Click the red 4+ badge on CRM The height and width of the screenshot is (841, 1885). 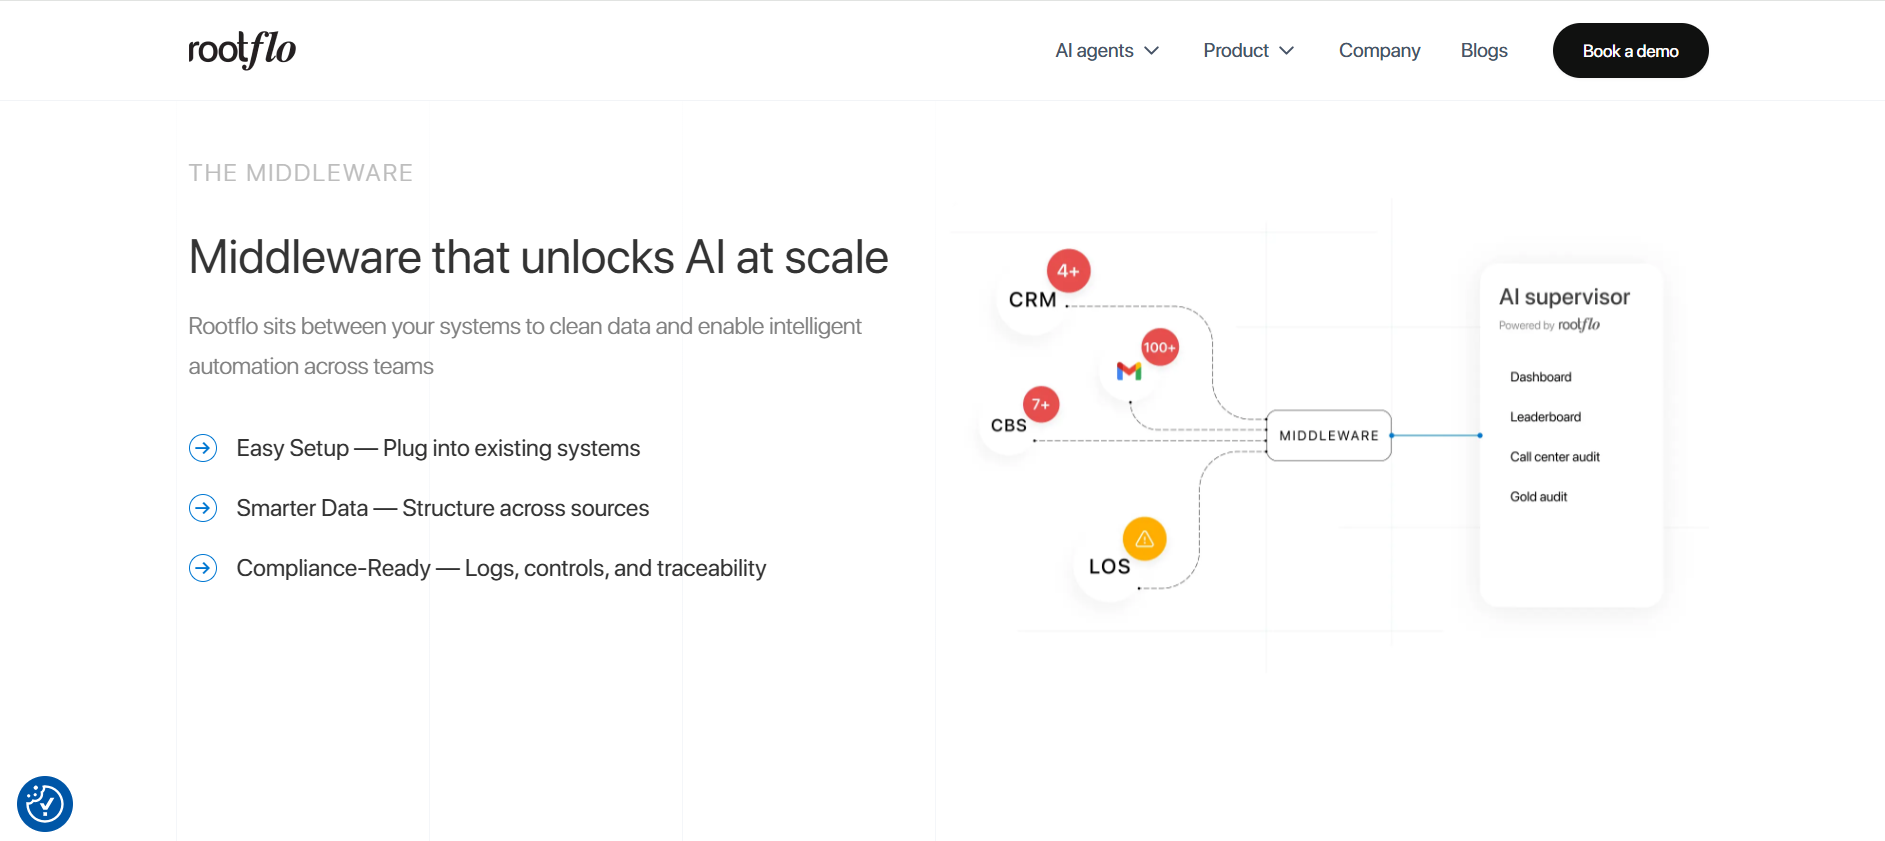(1068, 271)
